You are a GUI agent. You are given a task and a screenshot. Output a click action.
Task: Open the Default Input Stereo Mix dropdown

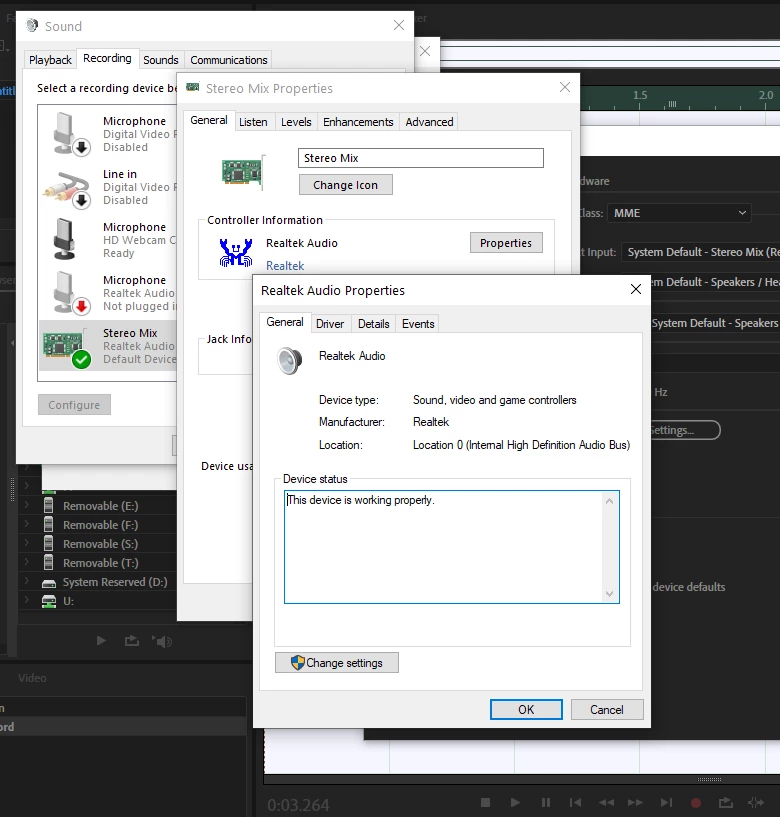coord(701,252)
